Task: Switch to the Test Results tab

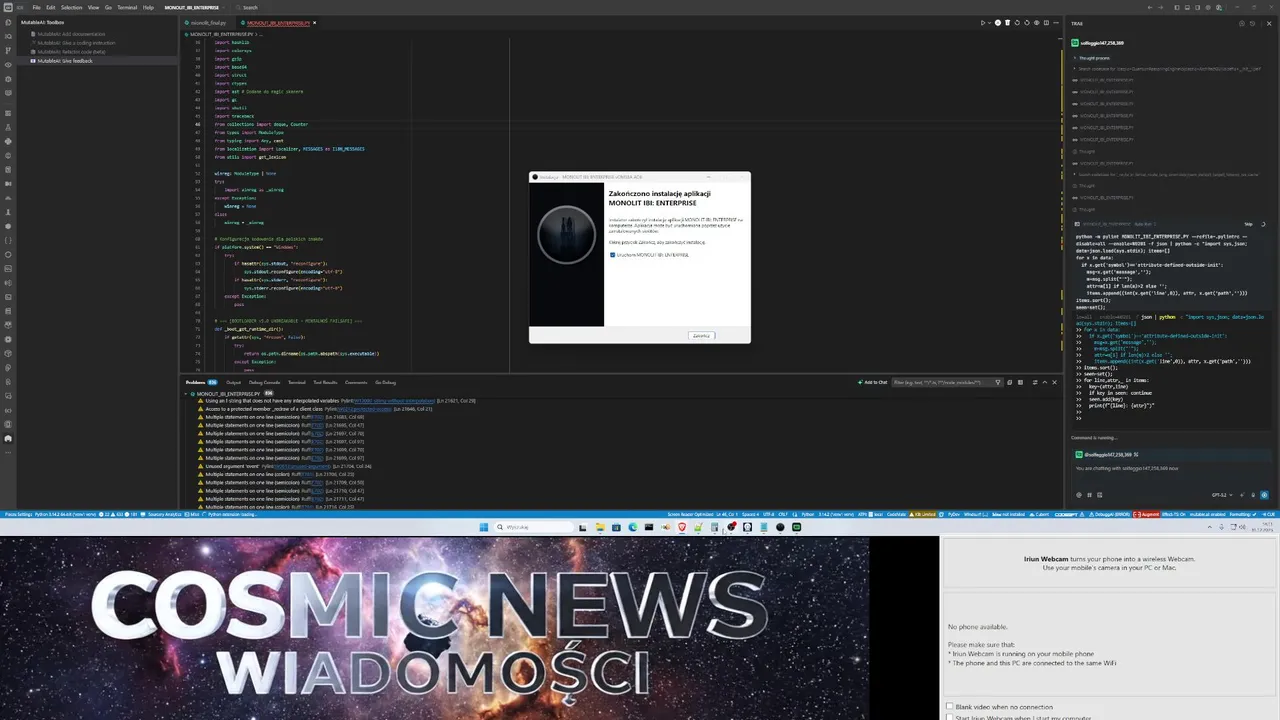Action: click(325, 382)
